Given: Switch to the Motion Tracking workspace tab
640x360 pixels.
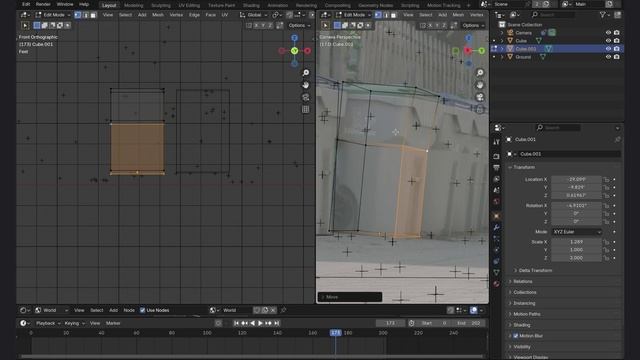Looking at the screenshot, I should 443,5.
